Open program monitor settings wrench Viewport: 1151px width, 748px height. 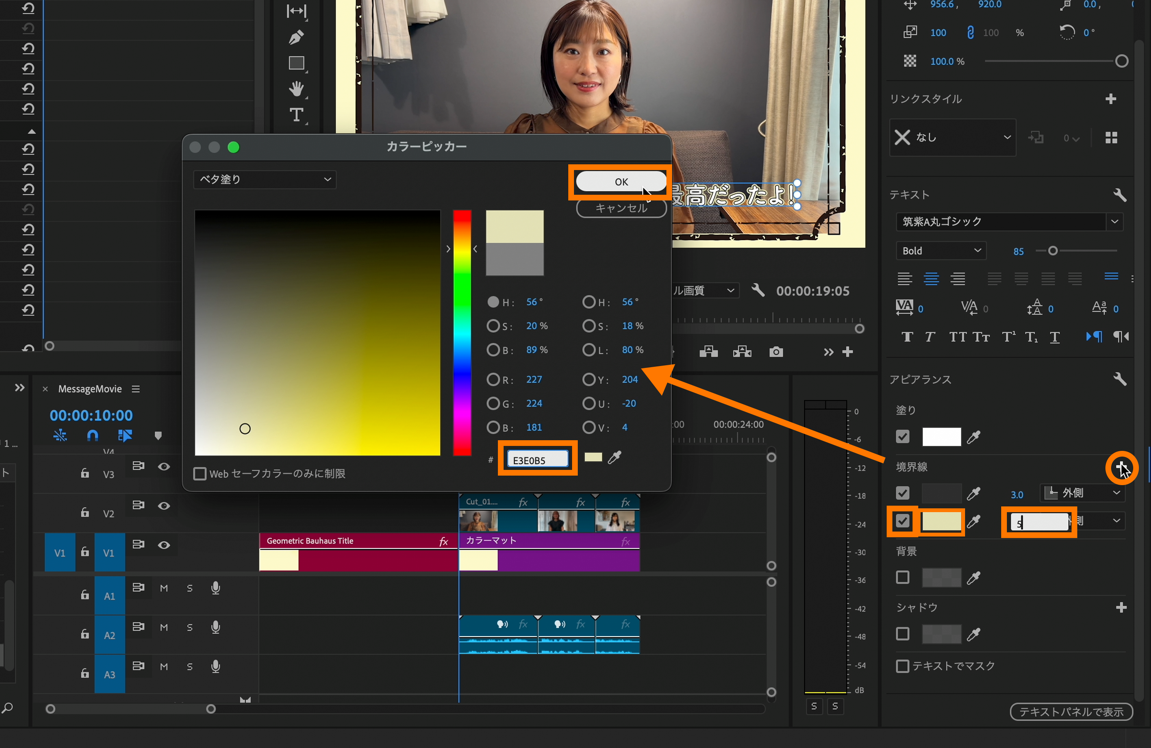coord(758,291)
